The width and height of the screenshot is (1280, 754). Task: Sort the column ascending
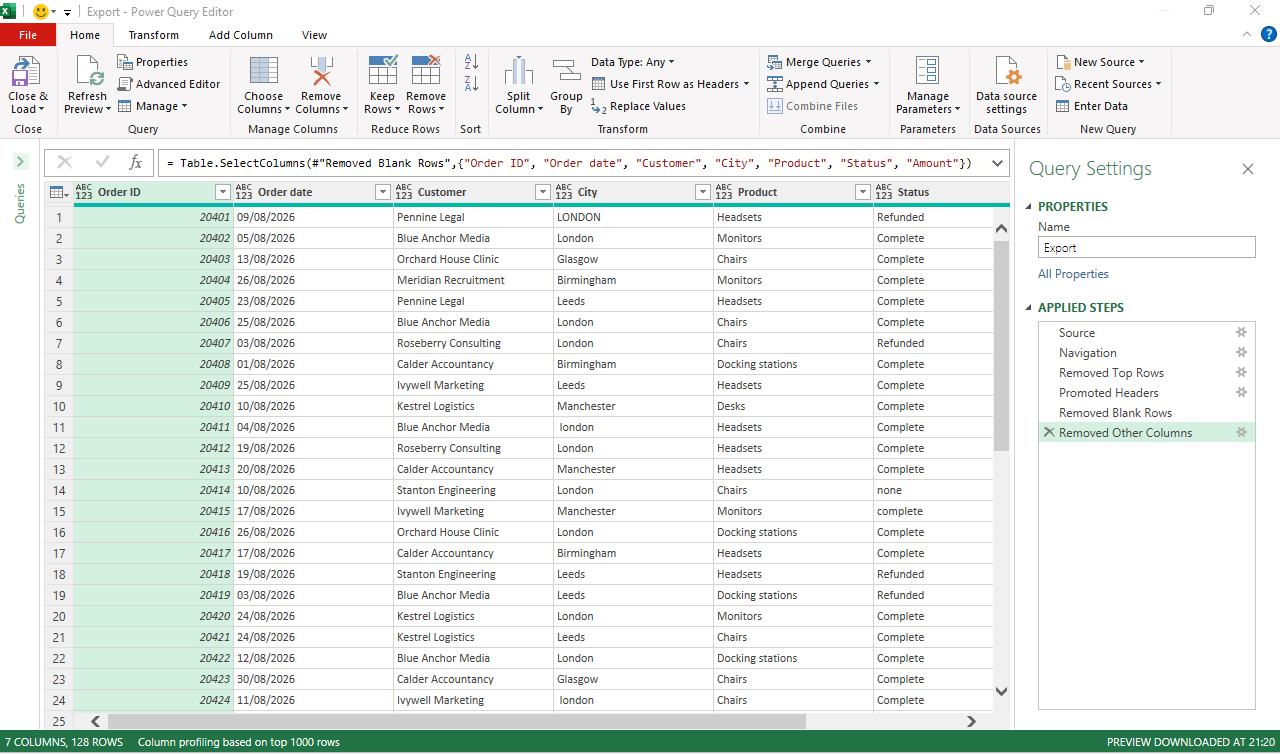(471, 62)
